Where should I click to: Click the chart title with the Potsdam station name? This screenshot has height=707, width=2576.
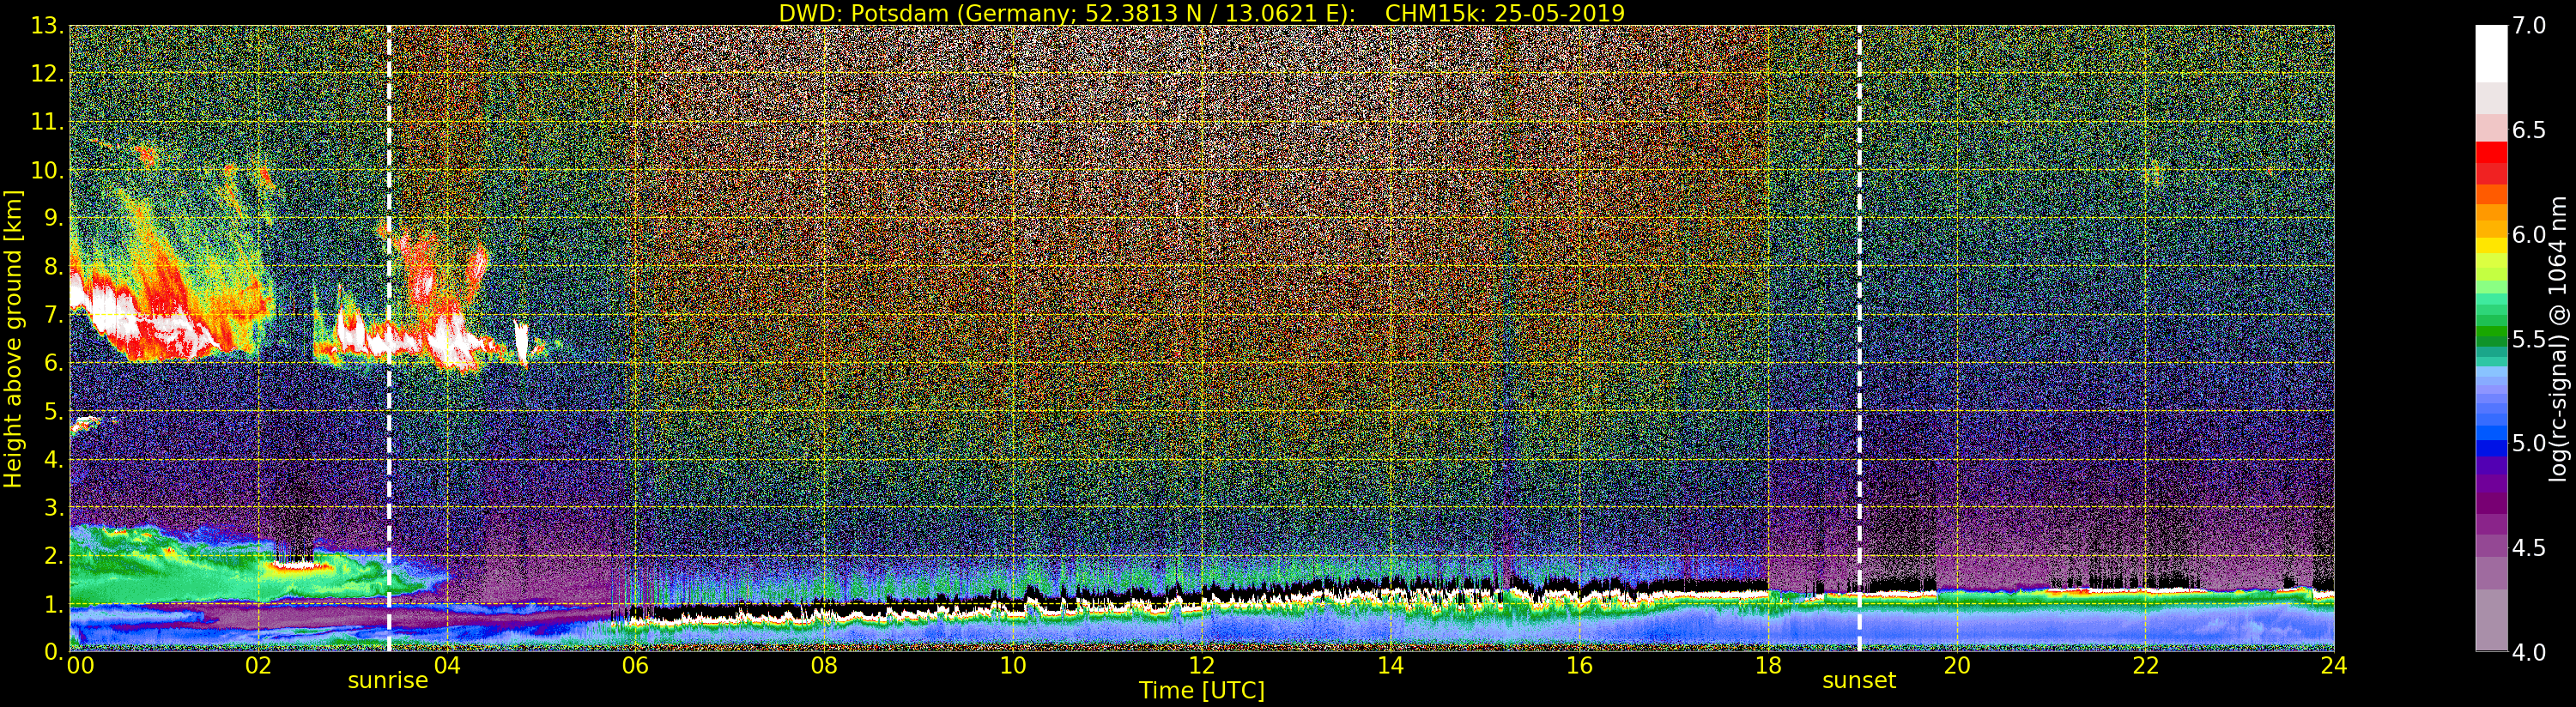(x=1201, y=13)
